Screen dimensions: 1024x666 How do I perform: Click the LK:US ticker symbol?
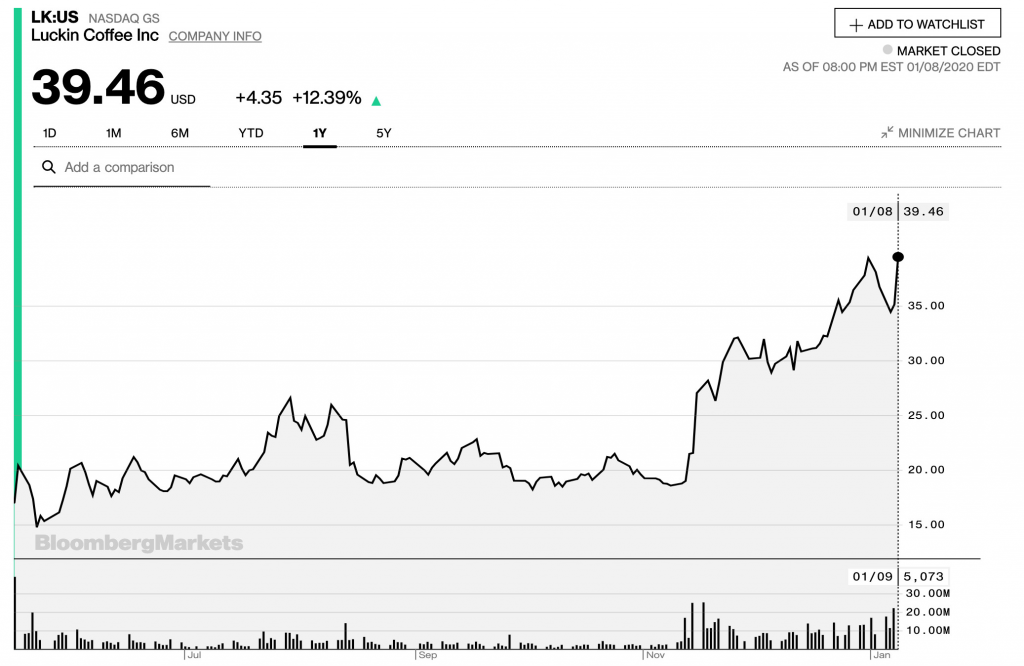[55, 16]
